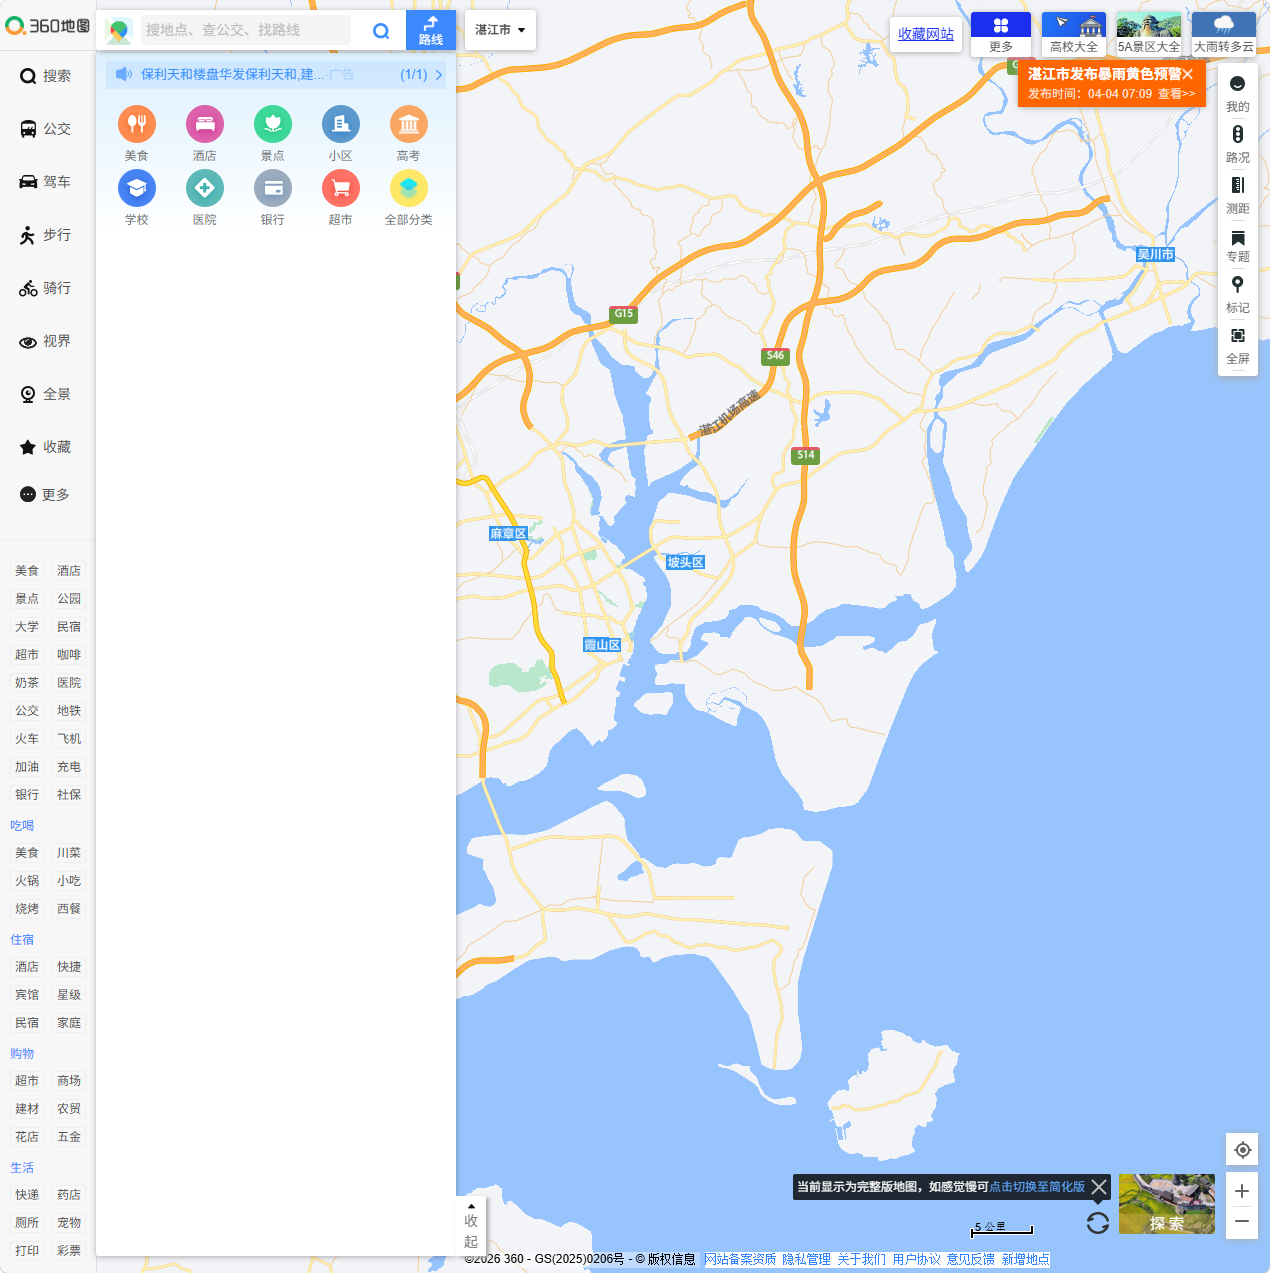Image resolution: width=1270 pixels, height=1273 pixels.
Task: Select the 银行 bank category icon
Action: [272, 188]
